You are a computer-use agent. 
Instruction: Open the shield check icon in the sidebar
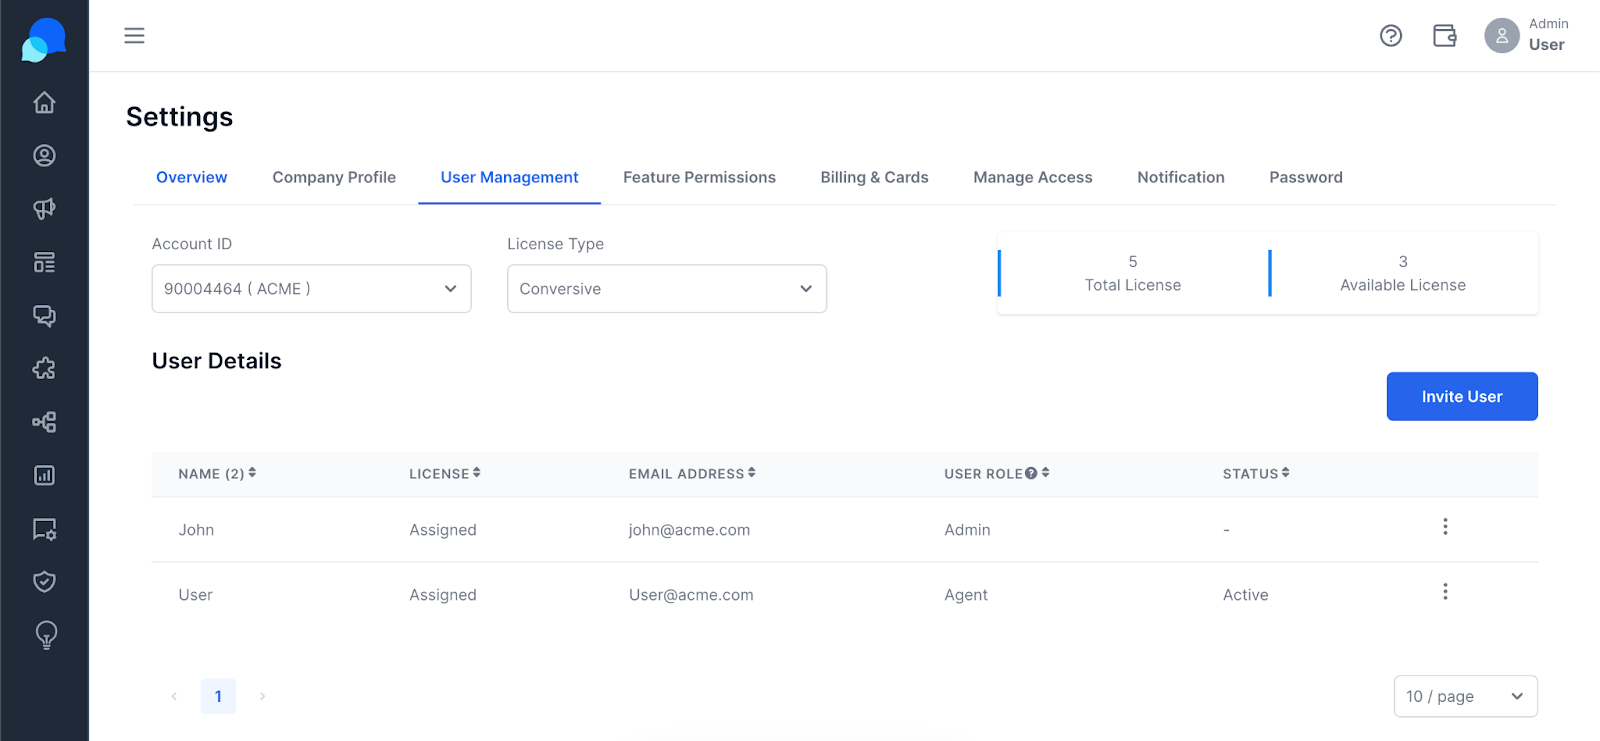(x=44, y=582)
